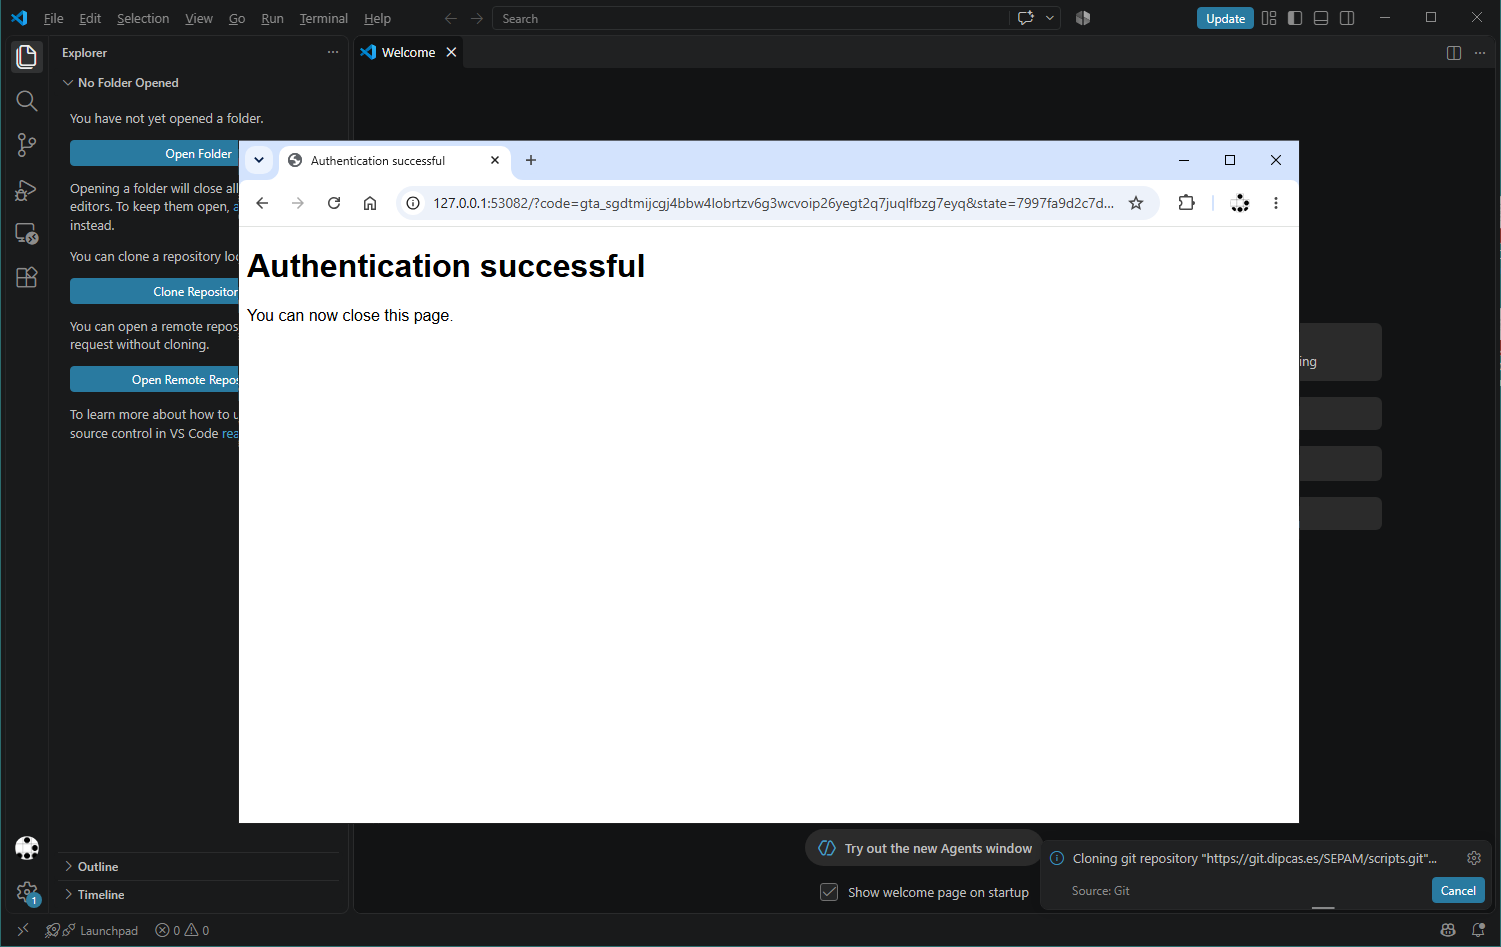Open the Run and Debug view
Viewport: 1501px width, 947px height.
click(x=27, y=190)
